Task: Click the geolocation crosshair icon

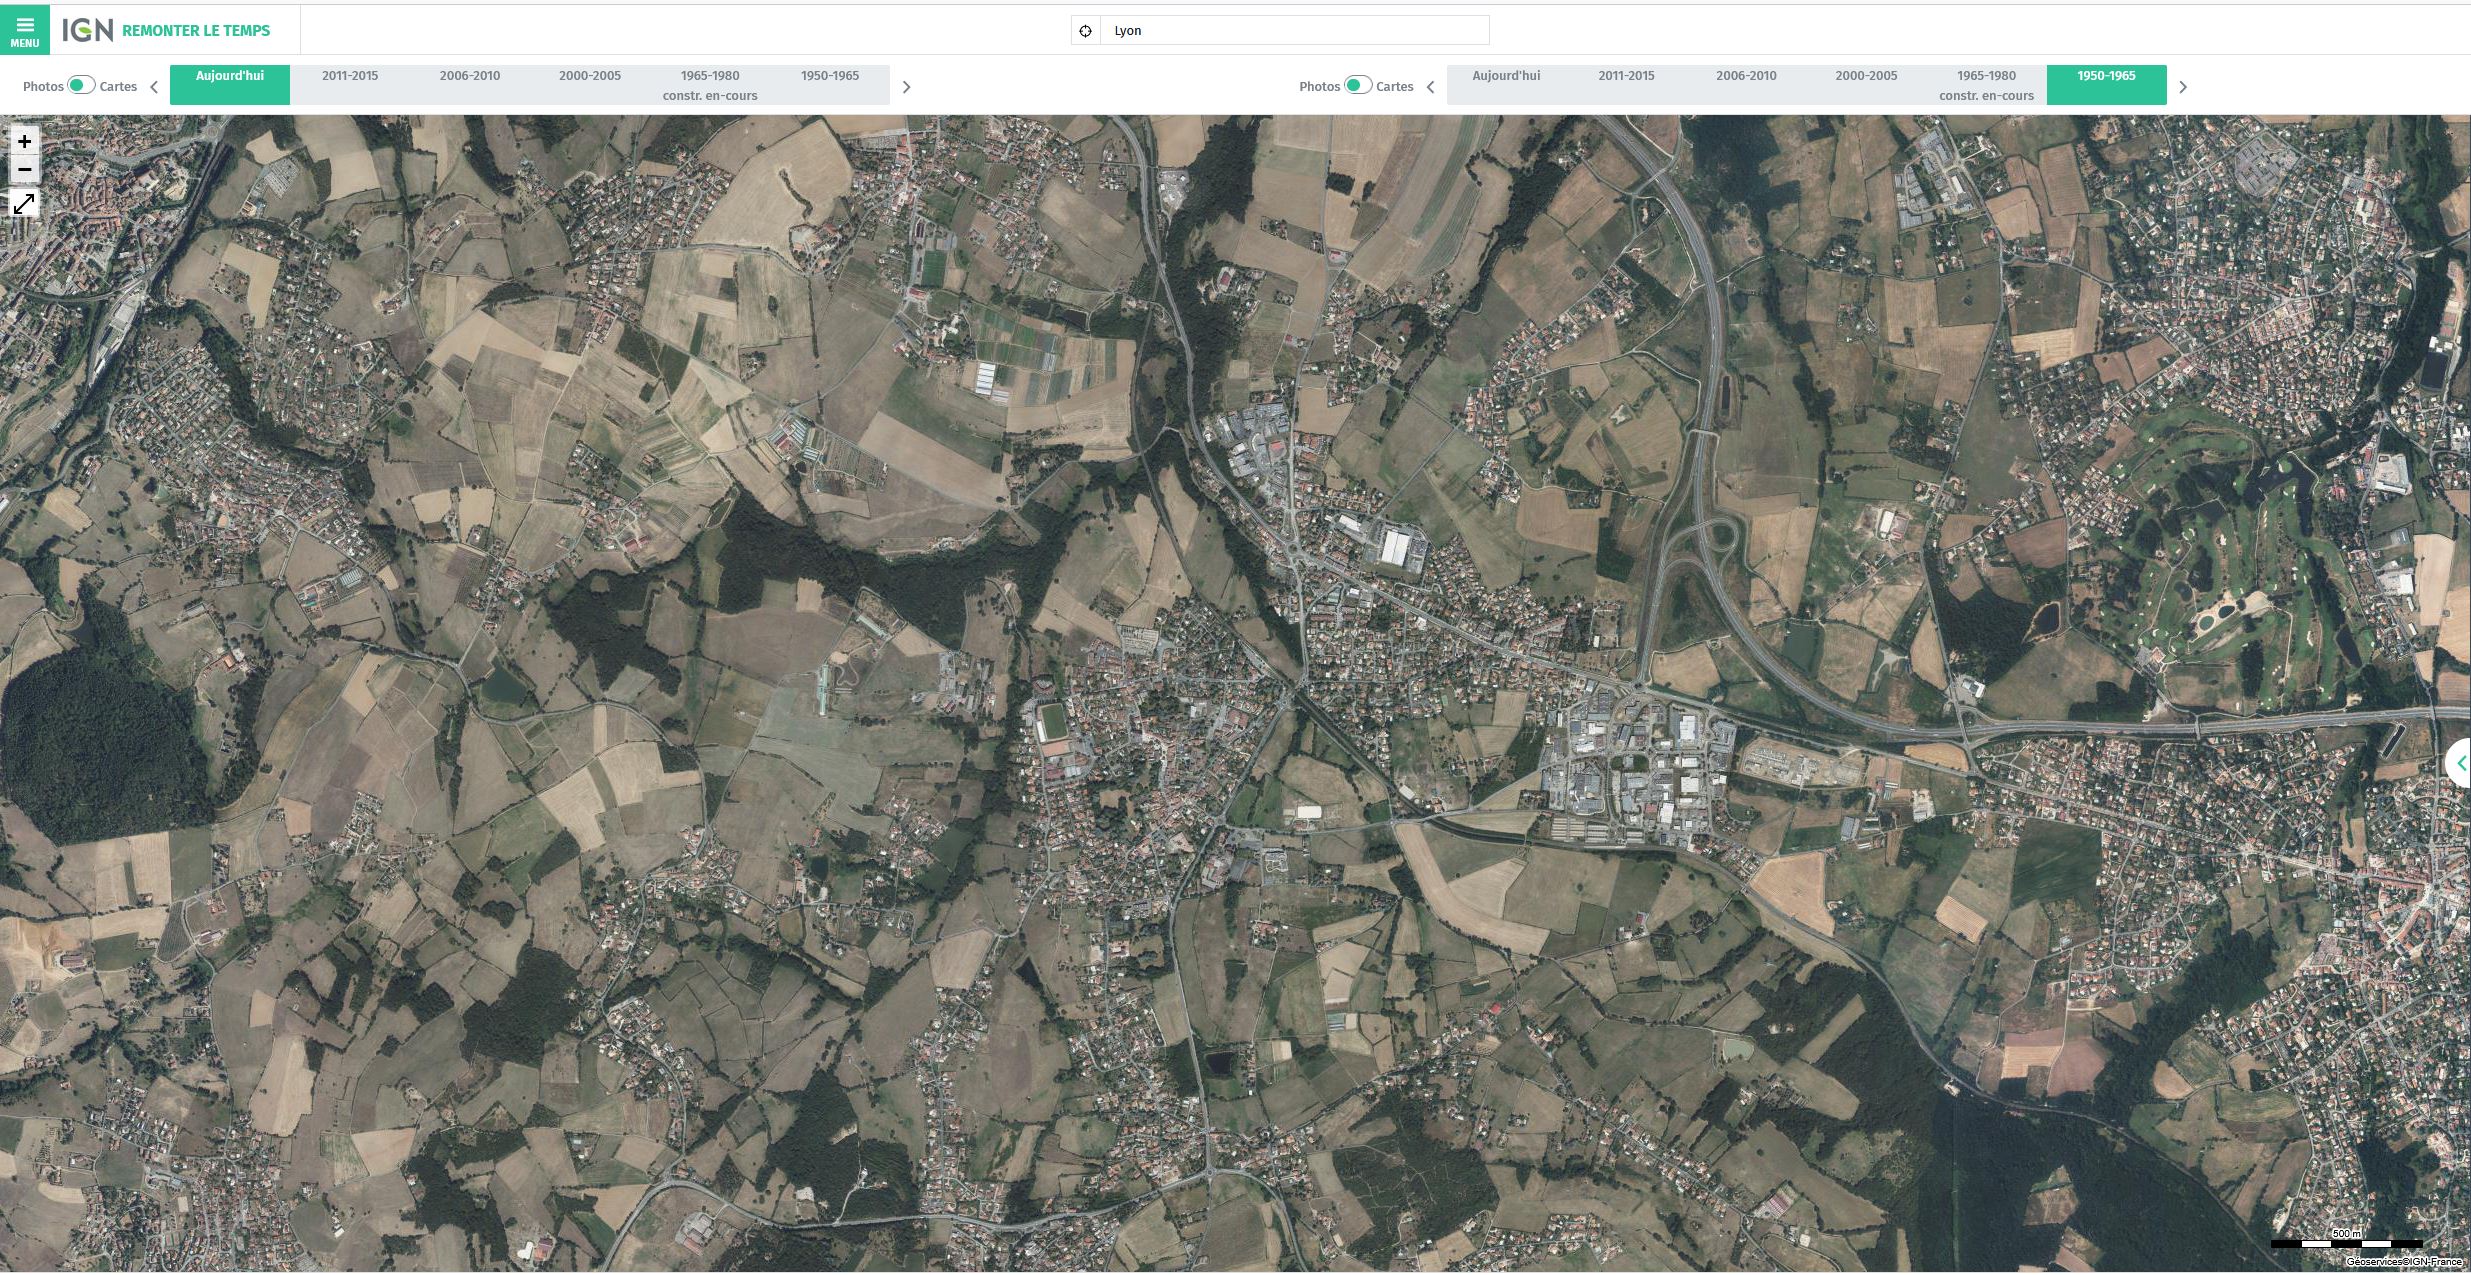Action: tap(1085, 31)
